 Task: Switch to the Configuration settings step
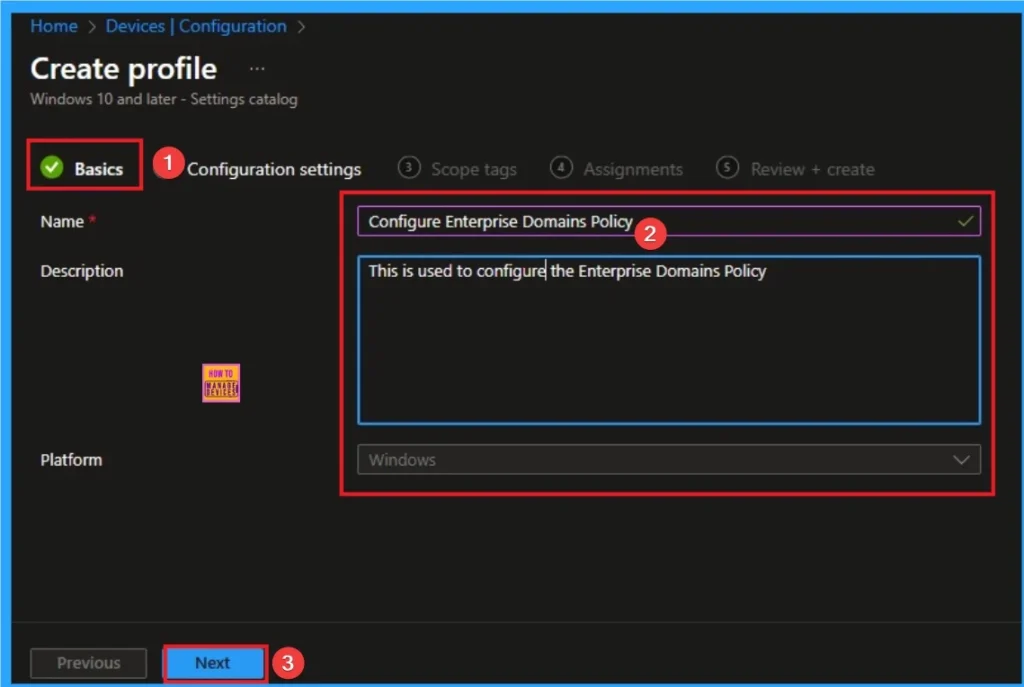(x=274, y=169)
